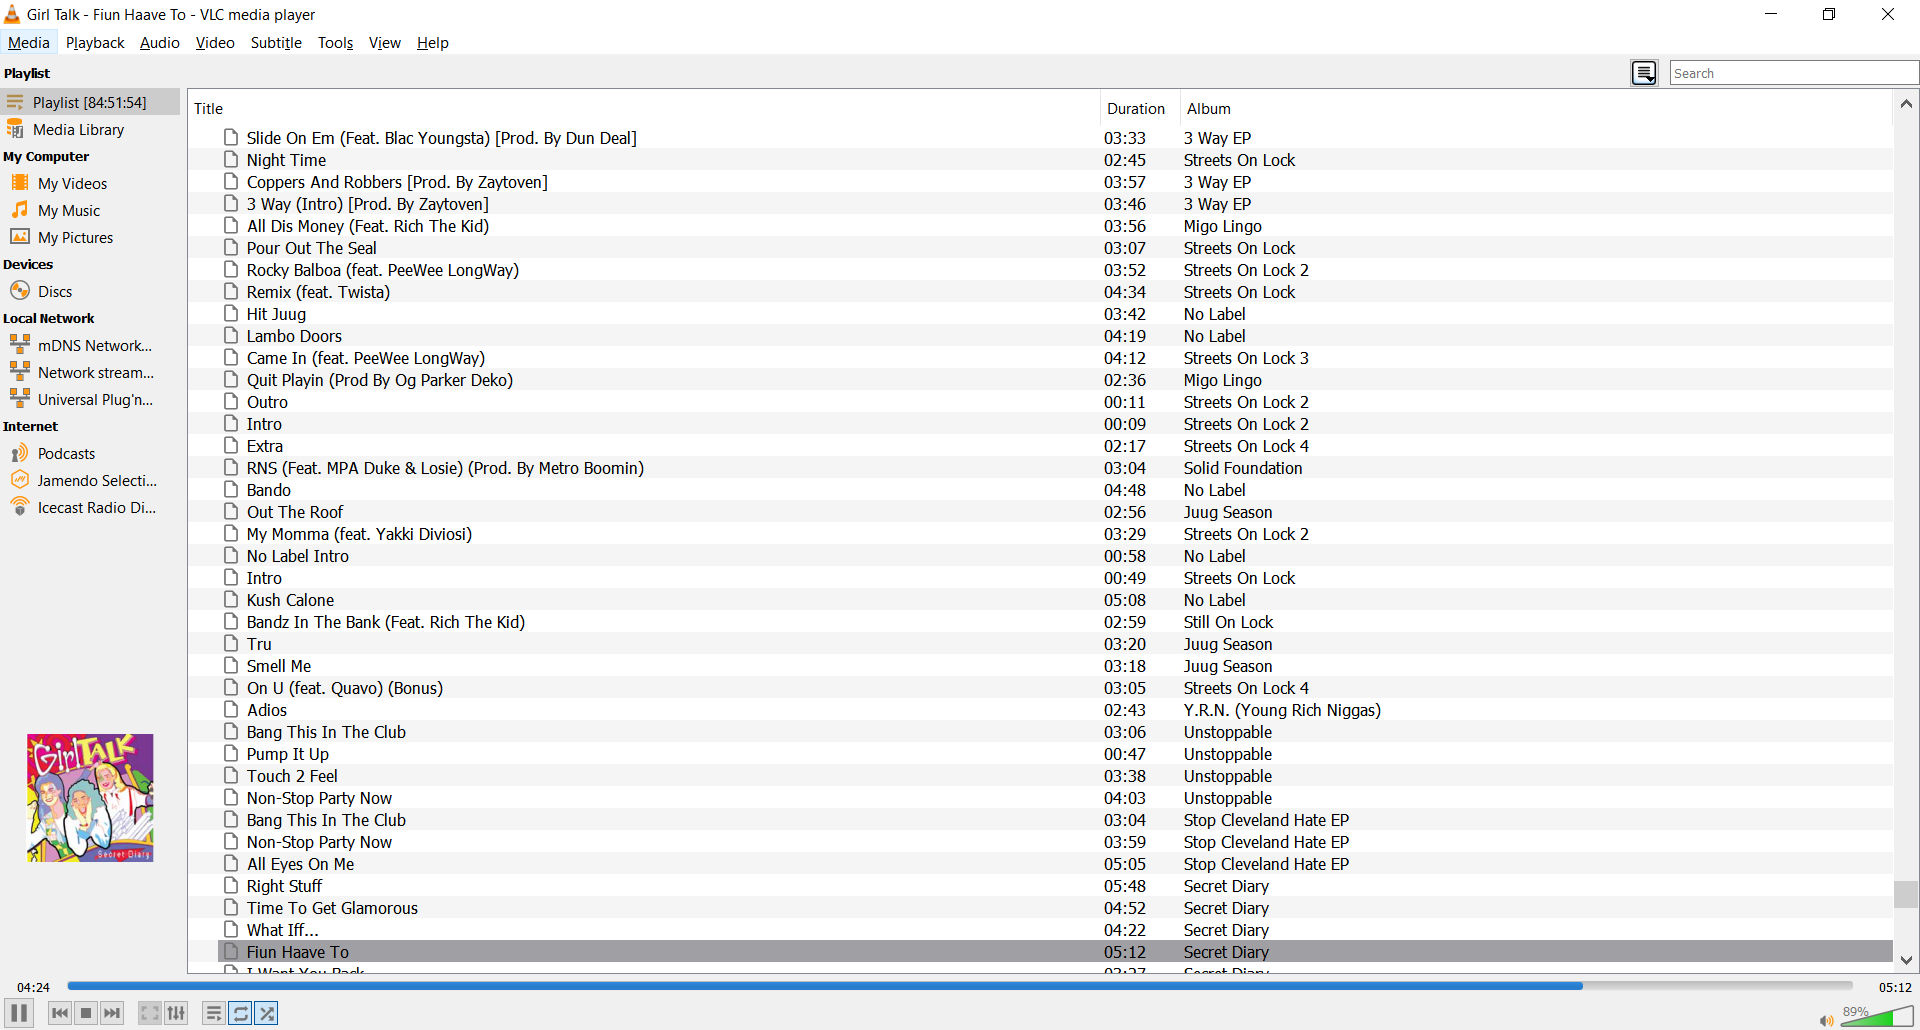Click the playlist Search field
Viewport: 1920px width, 1030px height.
[1794, 73]
